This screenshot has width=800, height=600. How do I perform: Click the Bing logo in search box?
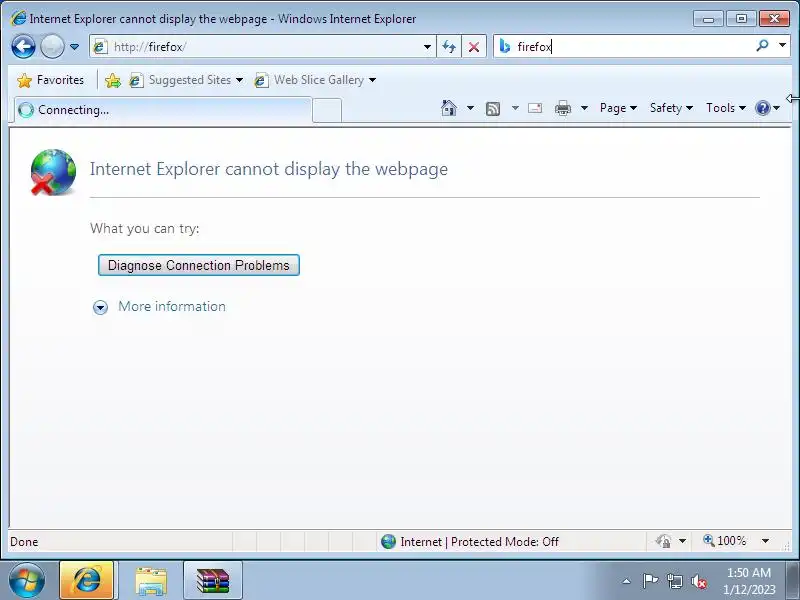click(505, 46)
